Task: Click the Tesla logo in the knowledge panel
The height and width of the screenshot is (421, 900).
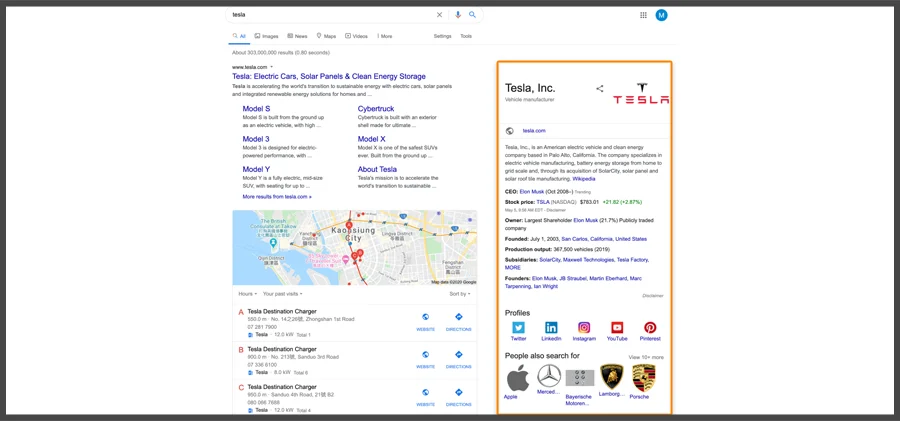Action: point(641,94)
